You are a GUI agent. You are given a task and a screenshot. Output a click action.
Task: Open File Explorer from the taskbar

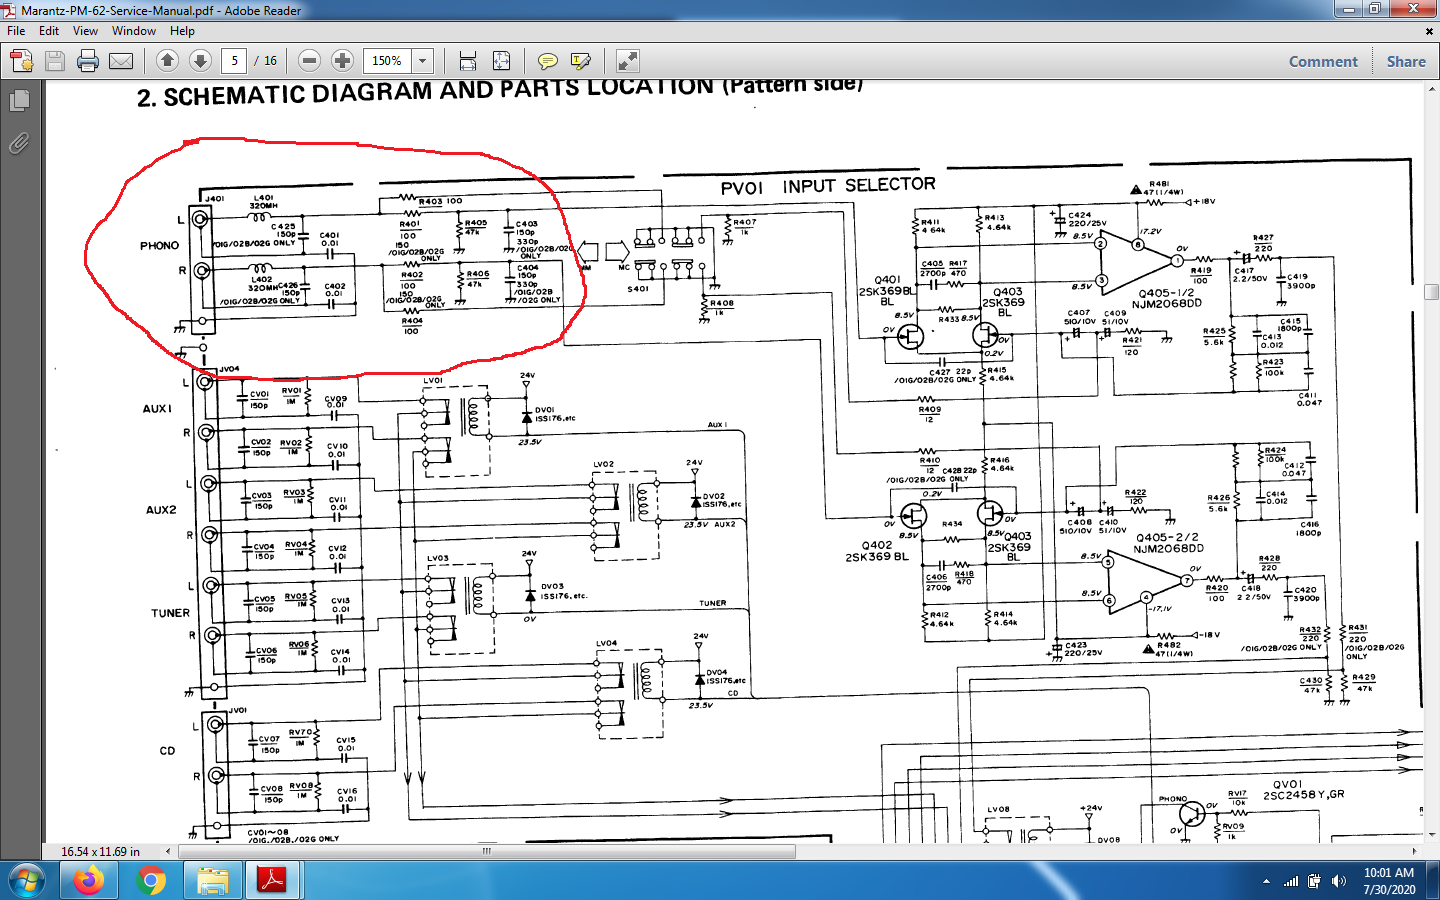[213, 881]
